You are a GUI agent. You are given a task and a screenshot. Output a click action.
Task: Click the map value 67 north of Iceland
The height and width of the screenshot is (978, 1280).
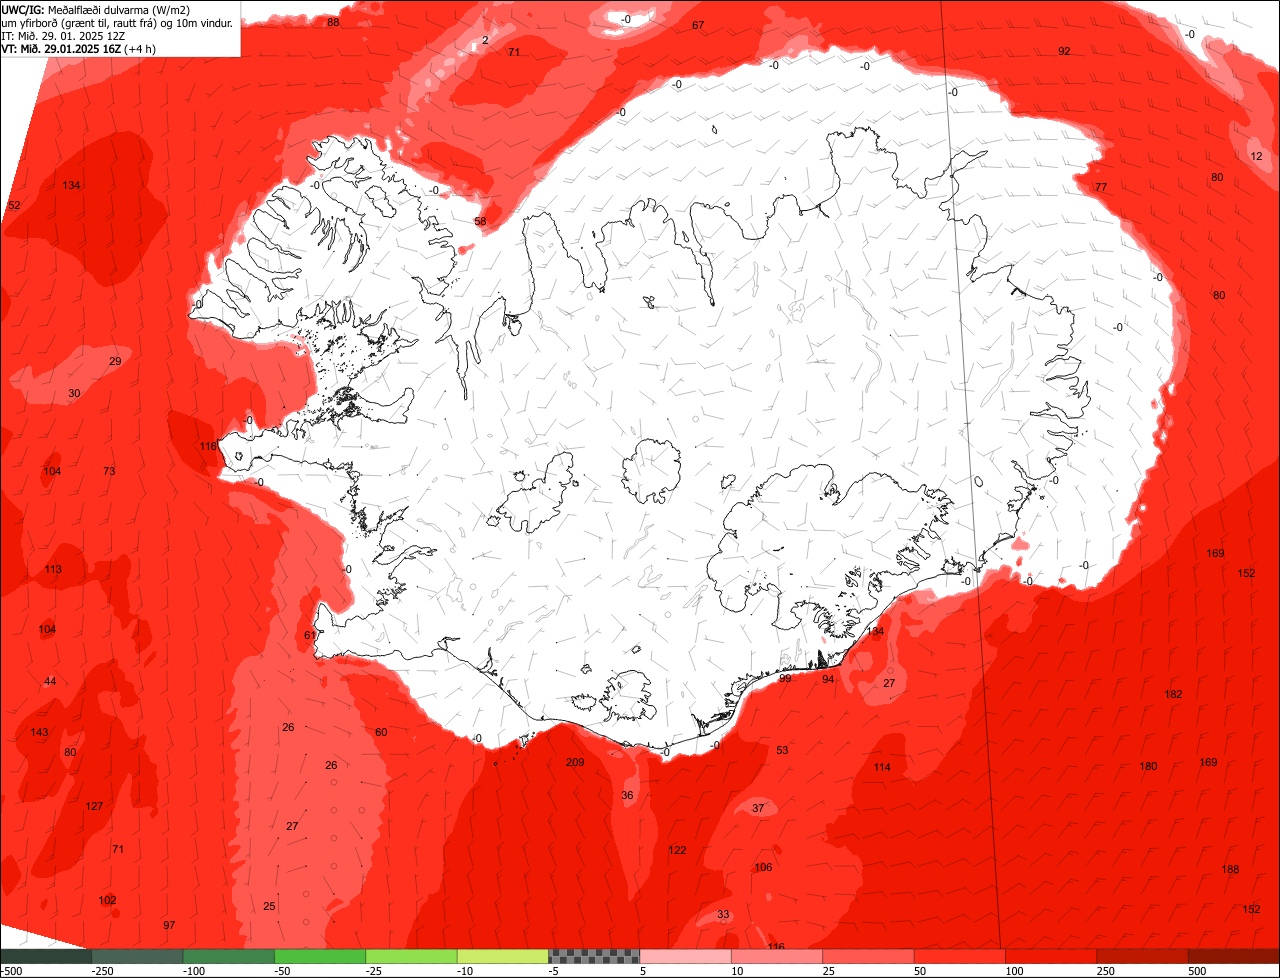[x=698, y=25]
